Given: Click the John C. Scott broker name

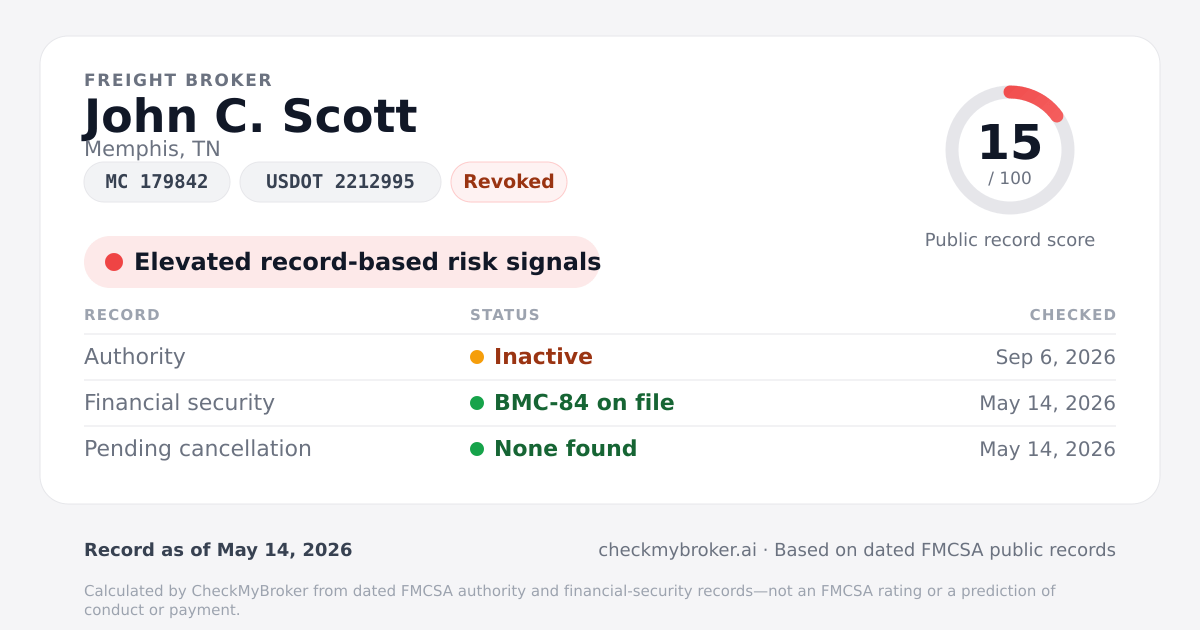Looking at the screenshot, I should 250,117.
